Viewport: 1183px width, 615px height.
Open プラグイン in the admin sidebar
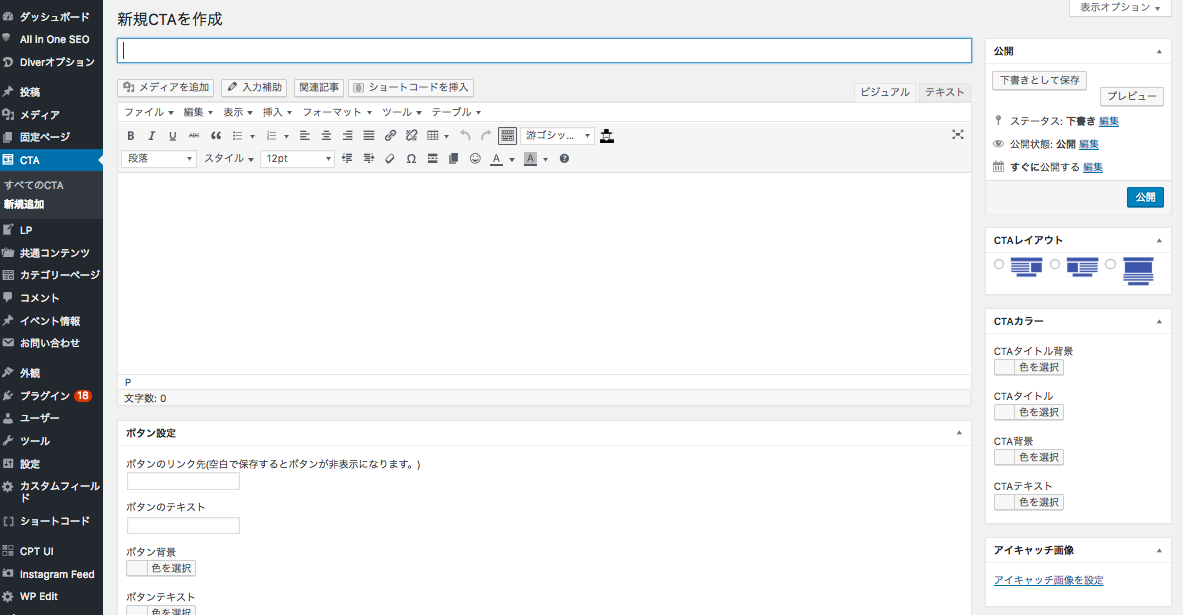(x=51, y=395)
